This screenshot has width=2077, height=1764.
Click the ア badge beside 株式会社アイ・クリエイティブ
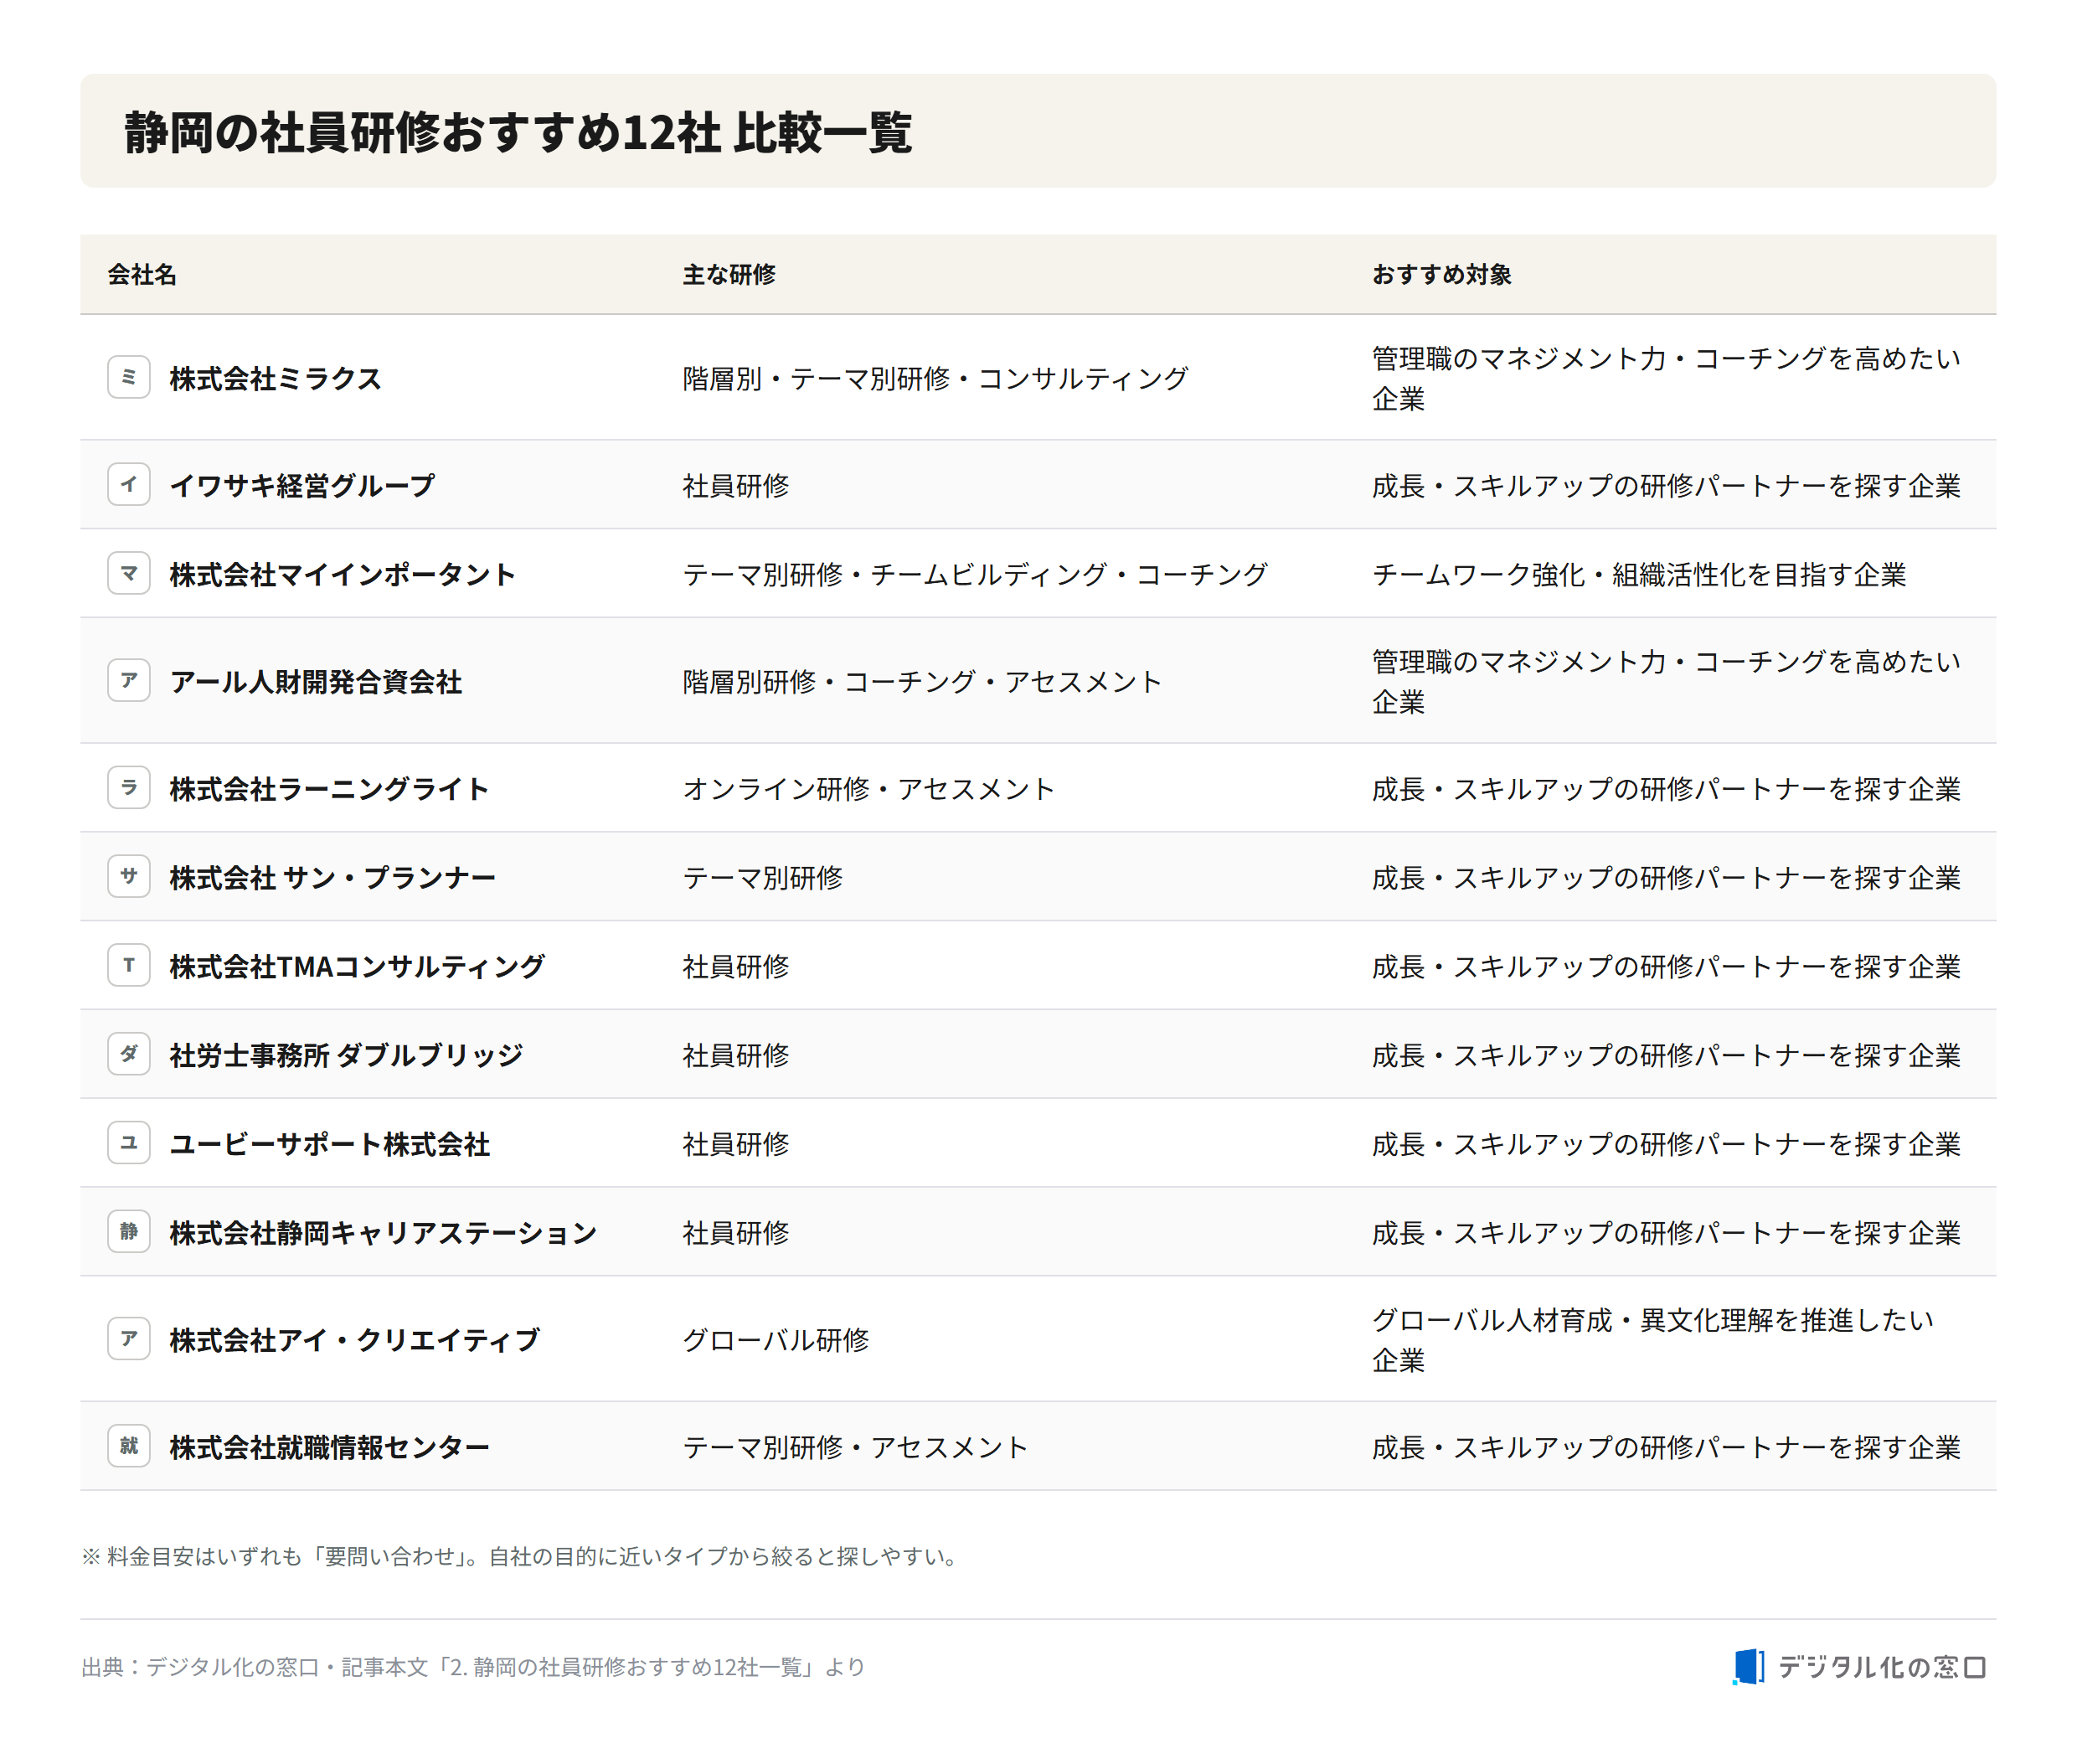(x=129, y=1339)
